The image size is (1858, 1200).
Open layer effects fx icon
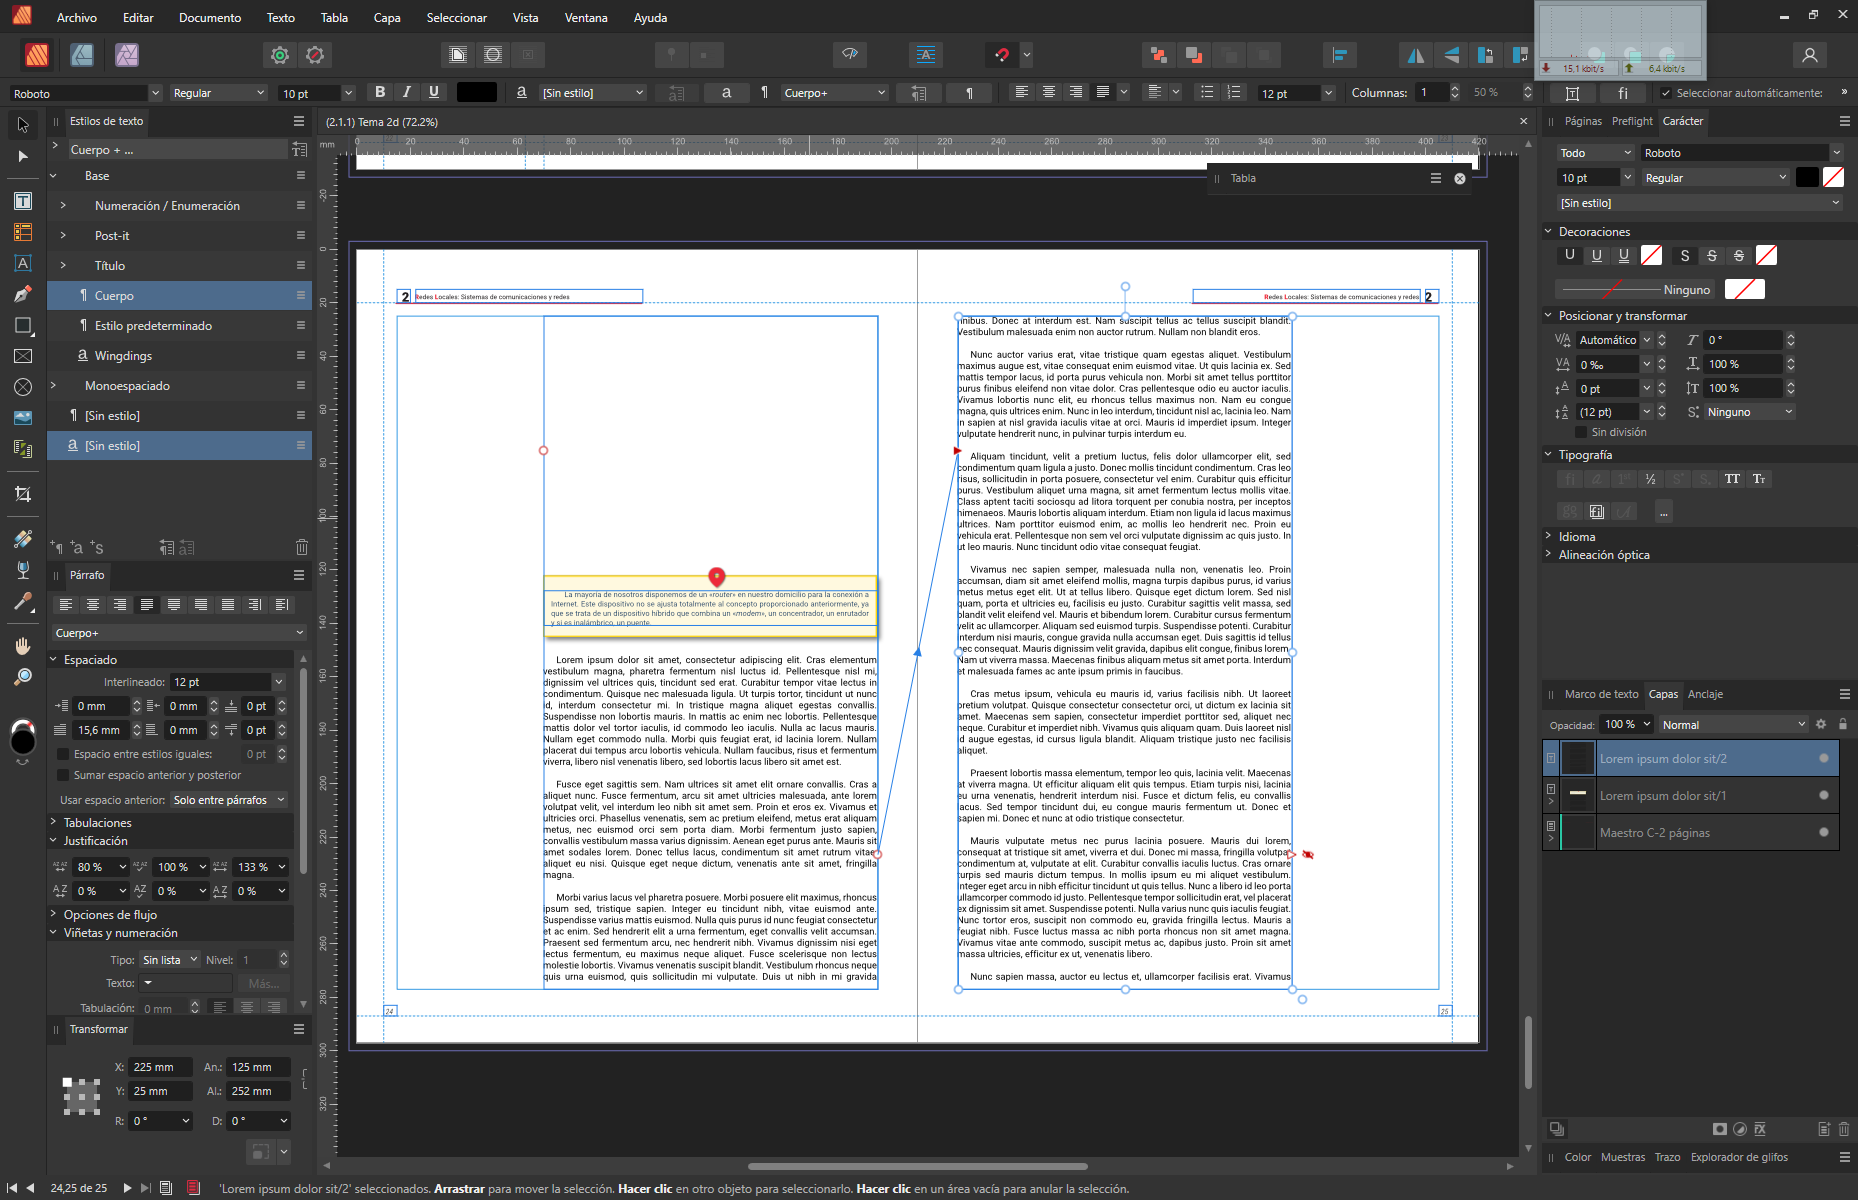1760,1129
